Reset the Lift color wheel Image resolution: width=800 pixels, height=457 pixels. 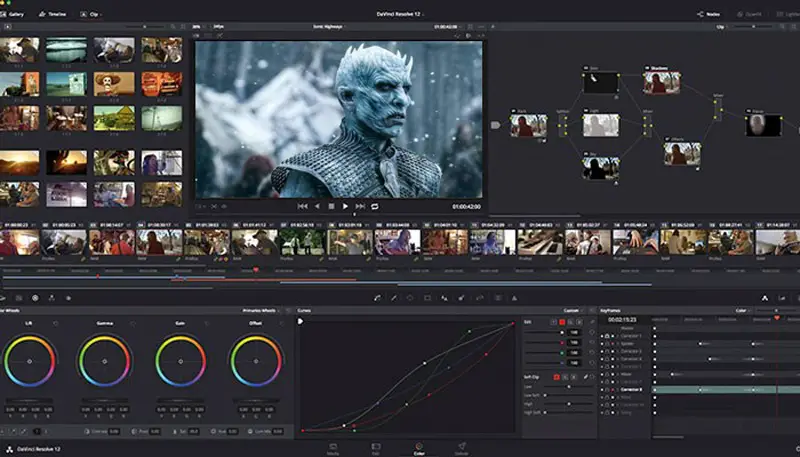[56, 323]
